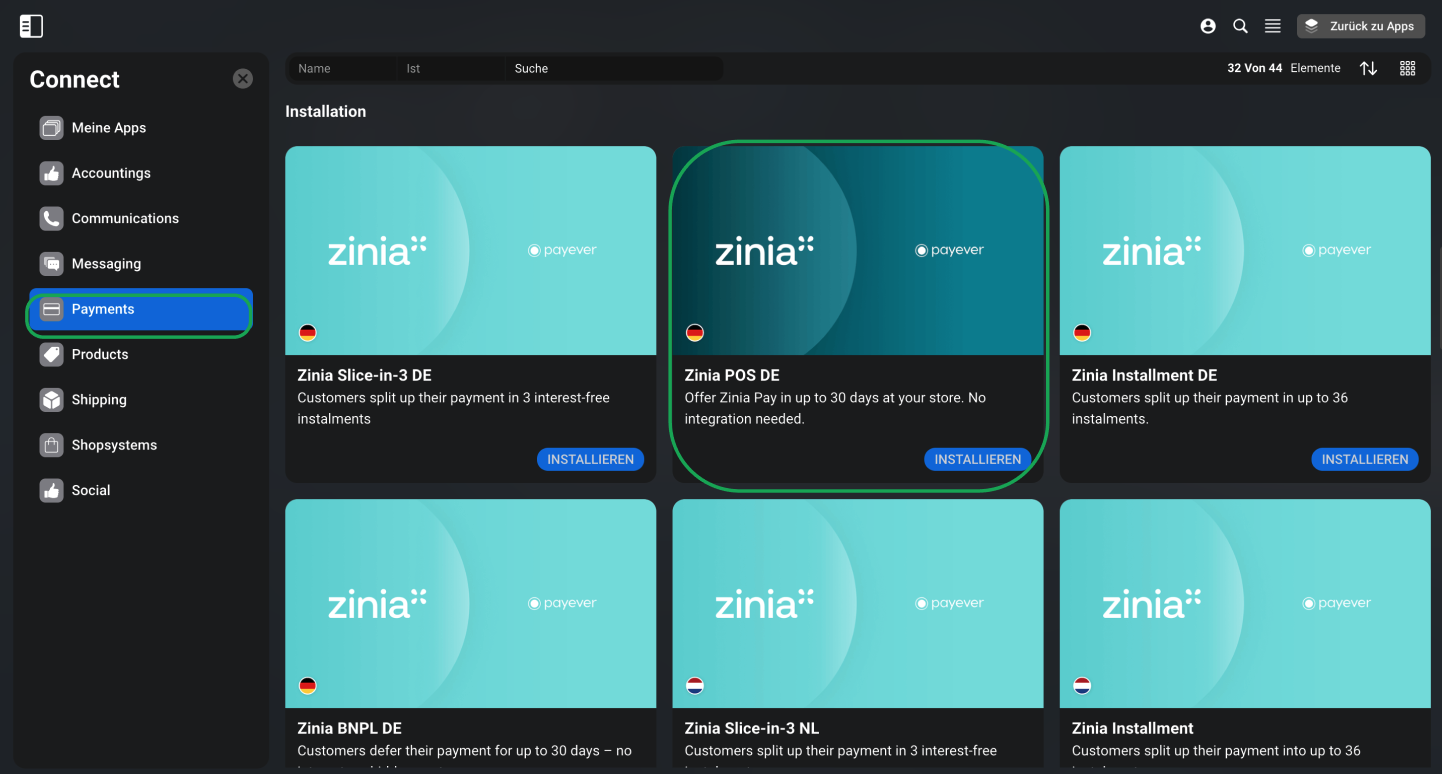Install Zinia Installment DE
1442x774 pixels.
pyautogui.click(x=1365, y=459)
